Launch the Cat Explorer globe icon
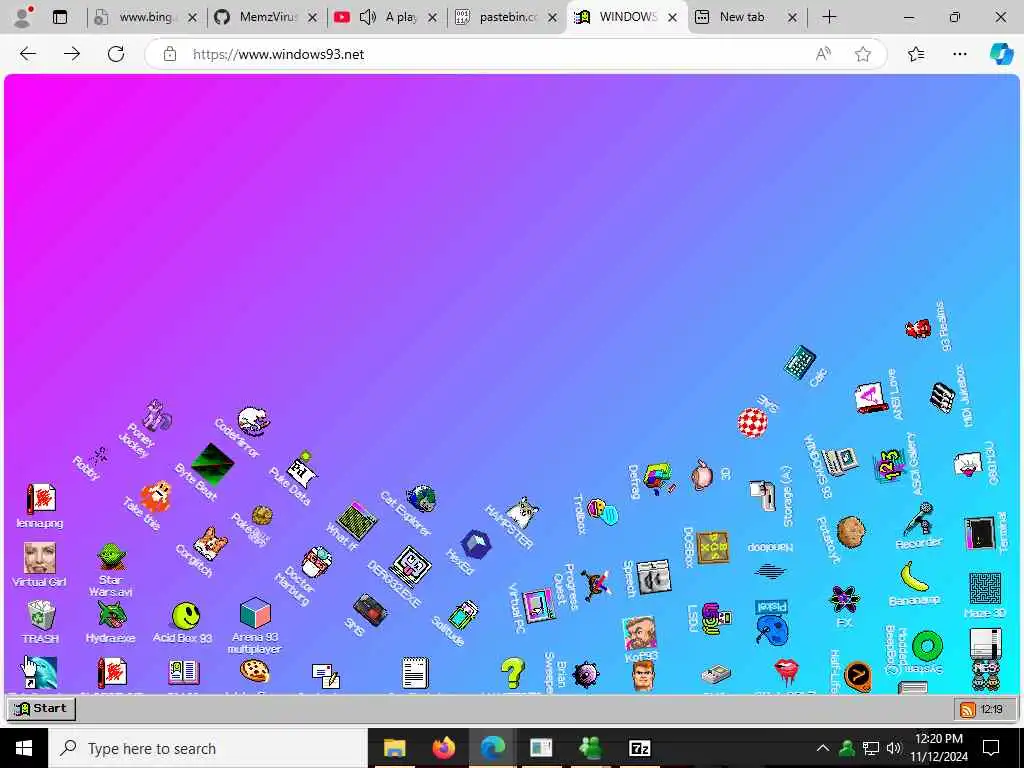The width and height of the screenshot is (1024, 768). point(421,498)
